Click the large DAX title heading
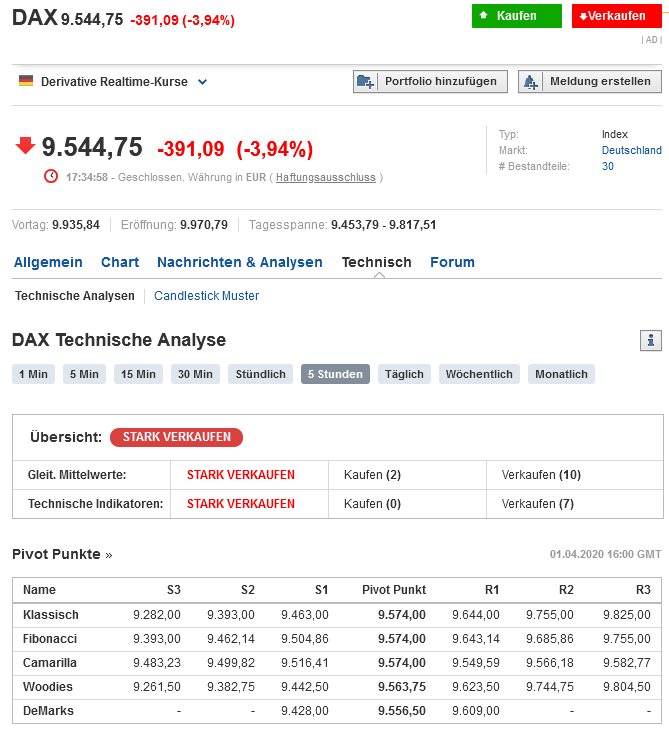This screenshot has width=669, height=742. (x=35, y=18)
